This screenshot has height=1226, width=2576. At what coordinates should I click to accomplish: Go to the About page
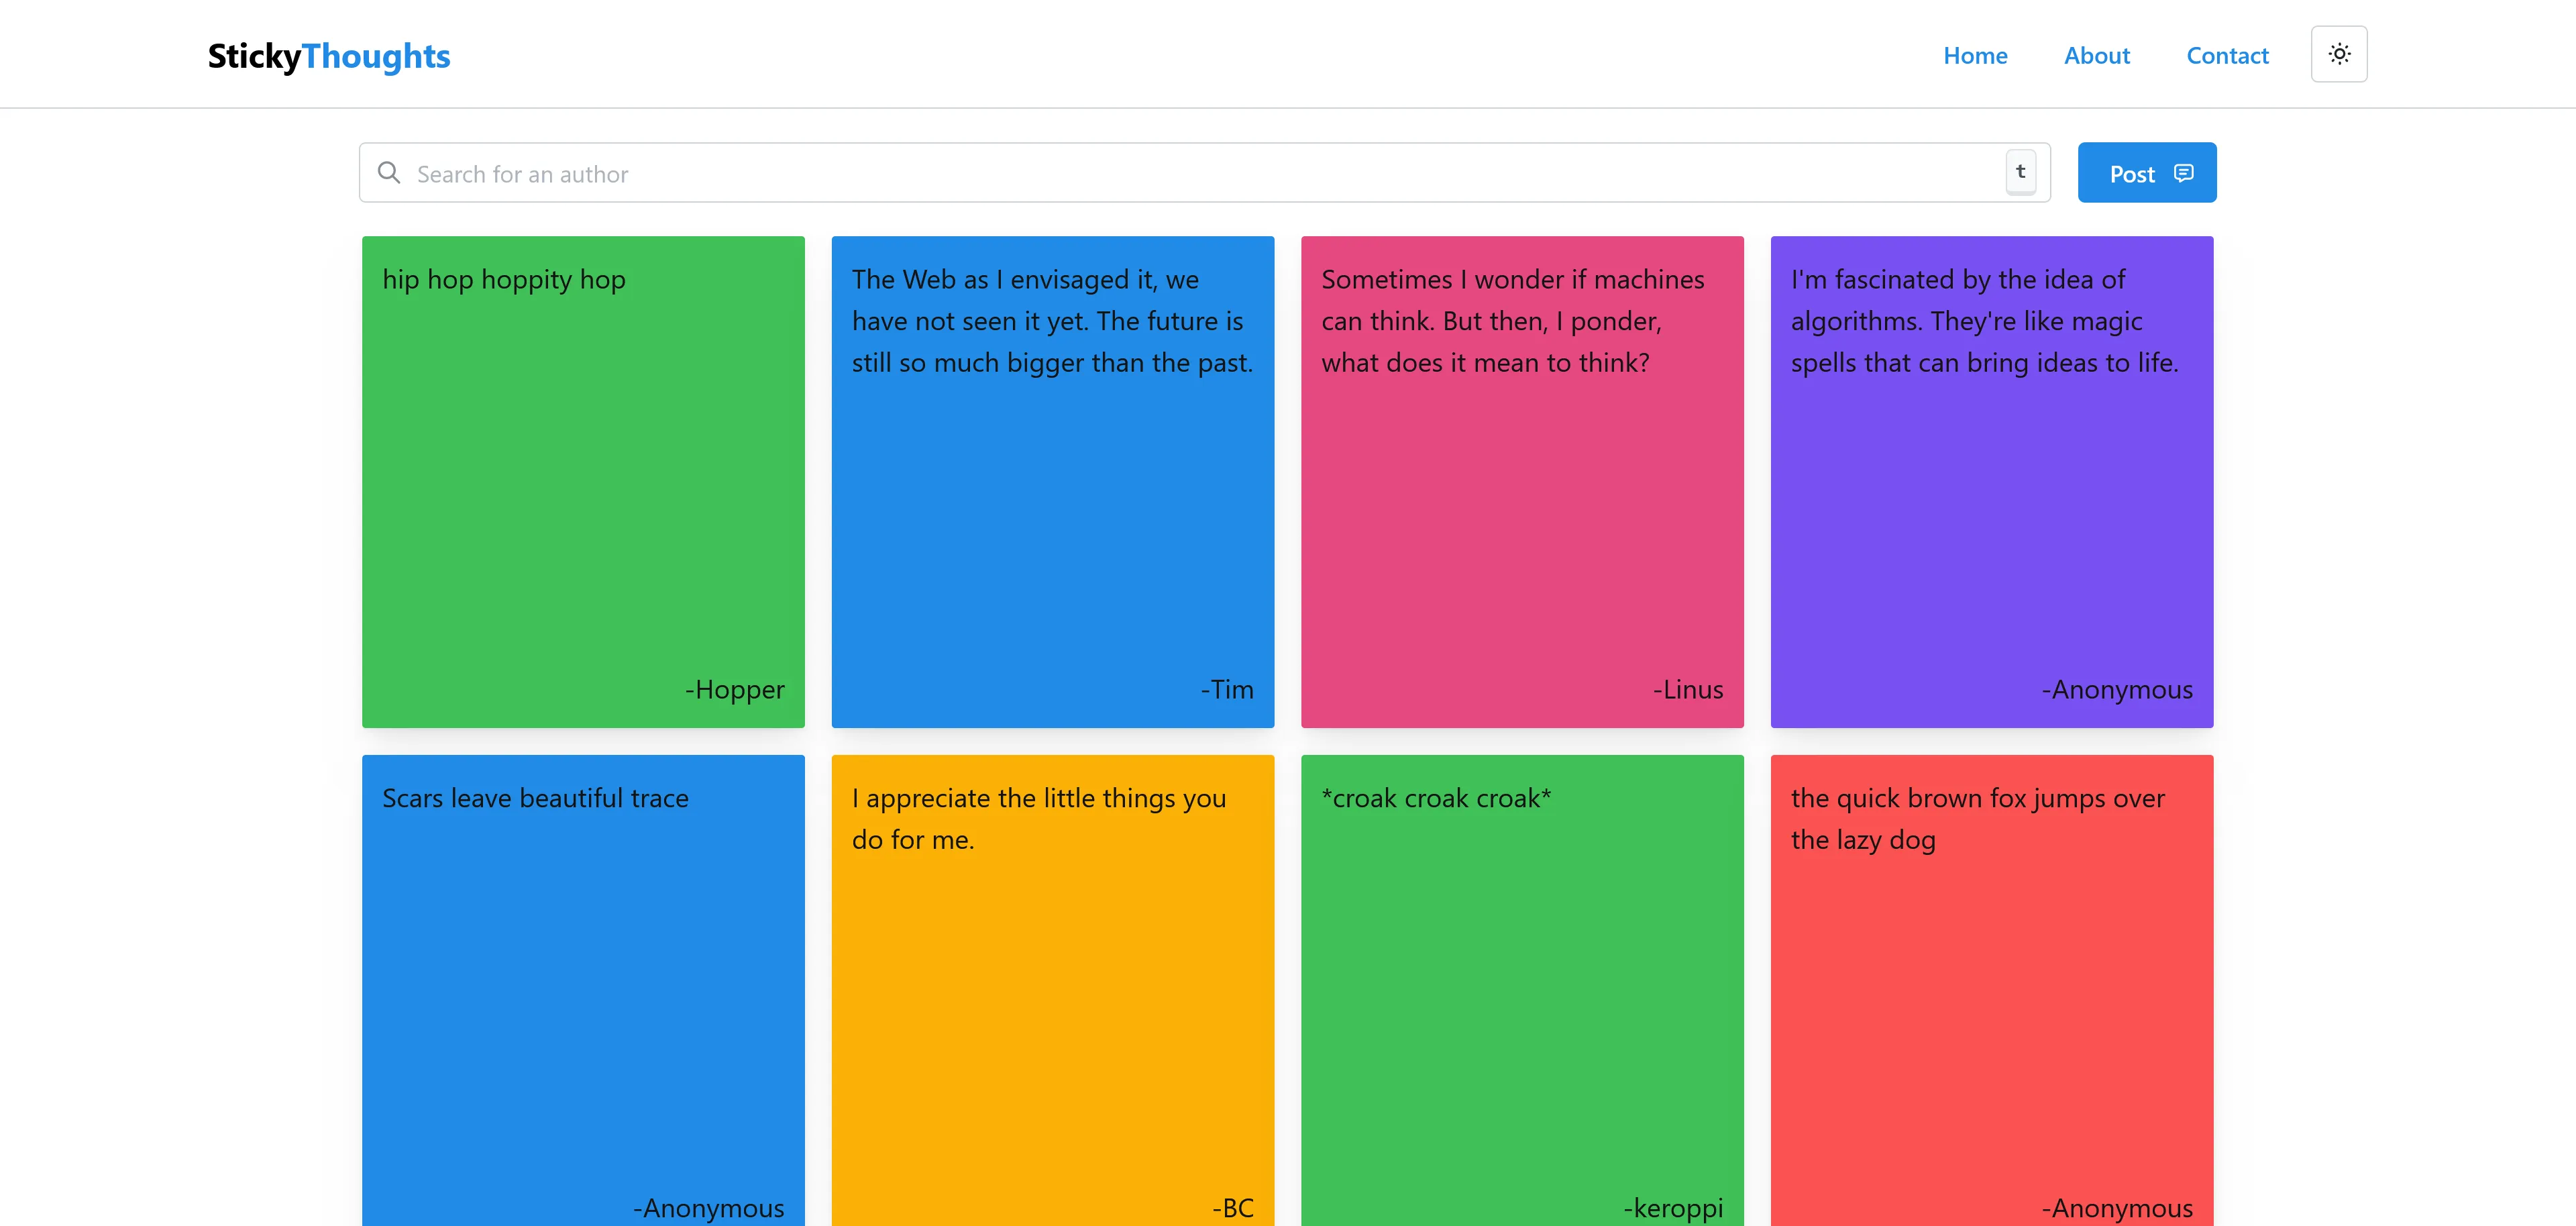(2096, 56)
